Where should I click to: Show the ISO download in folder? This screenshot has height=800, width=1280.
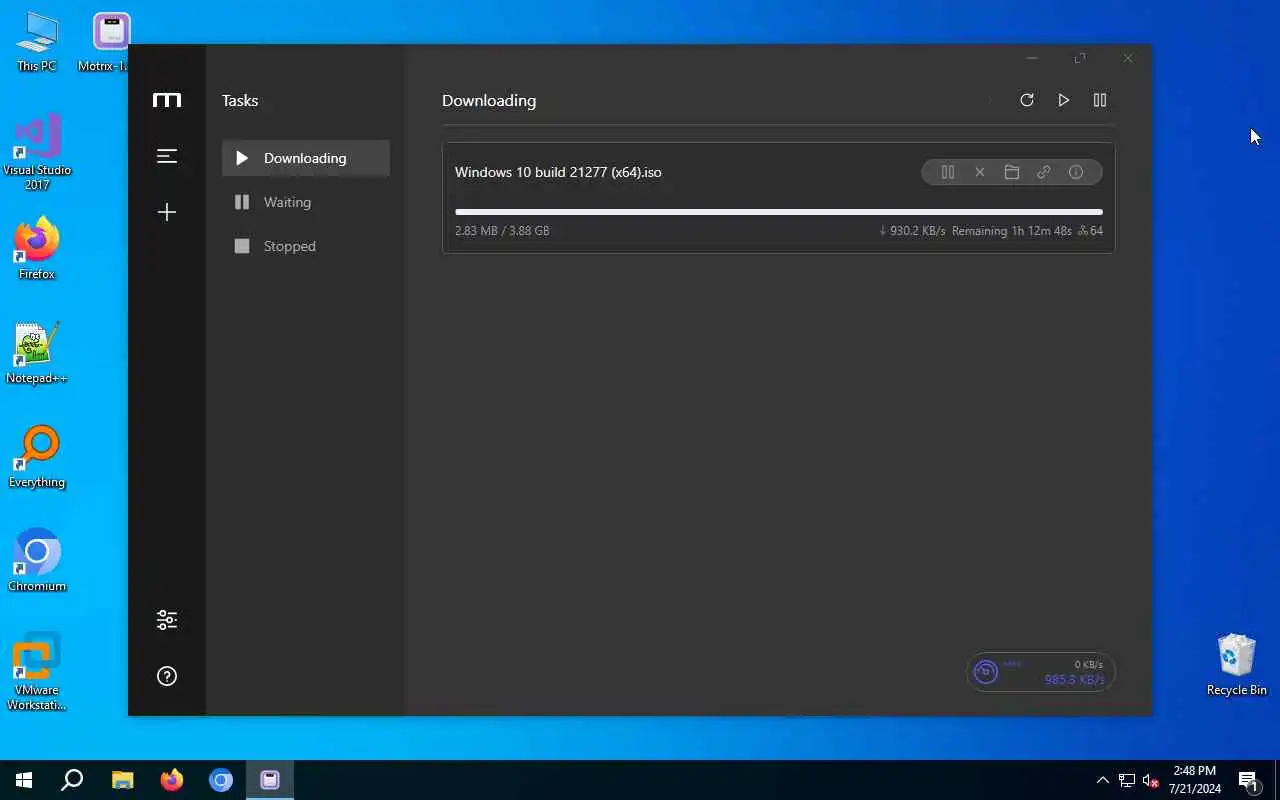click(x=1012, y=172)
